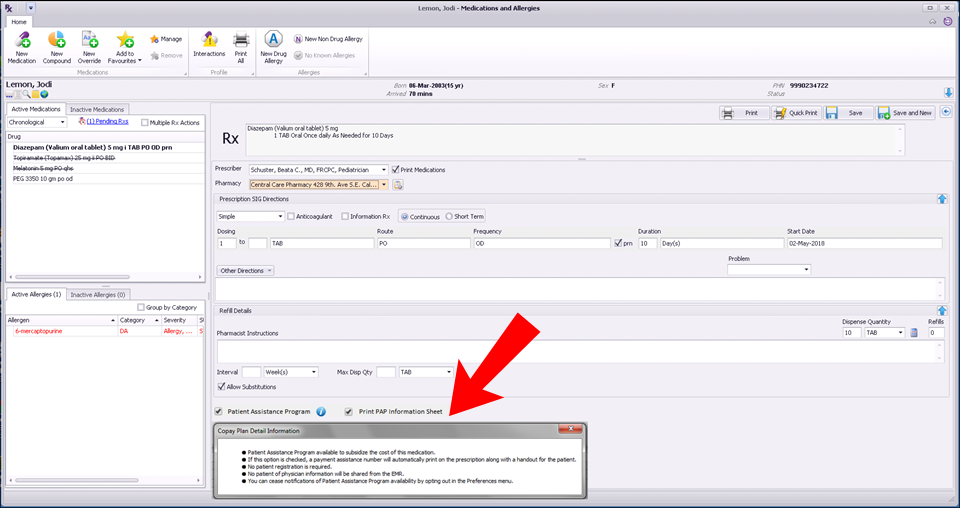Screen dimensions: 960x508
Task: Open the Chronological sort dropdown
Action: click(x=62, y=122)
